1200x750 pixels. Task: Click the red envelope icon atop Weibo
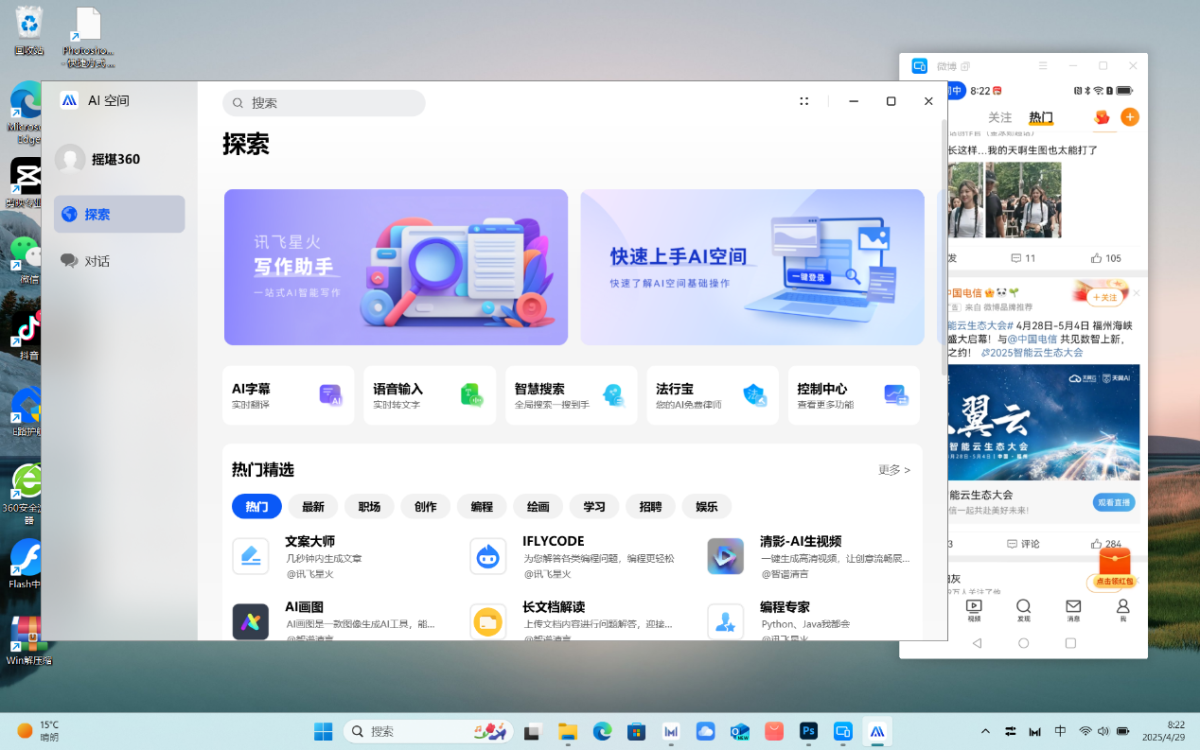tap(1102, 117)
